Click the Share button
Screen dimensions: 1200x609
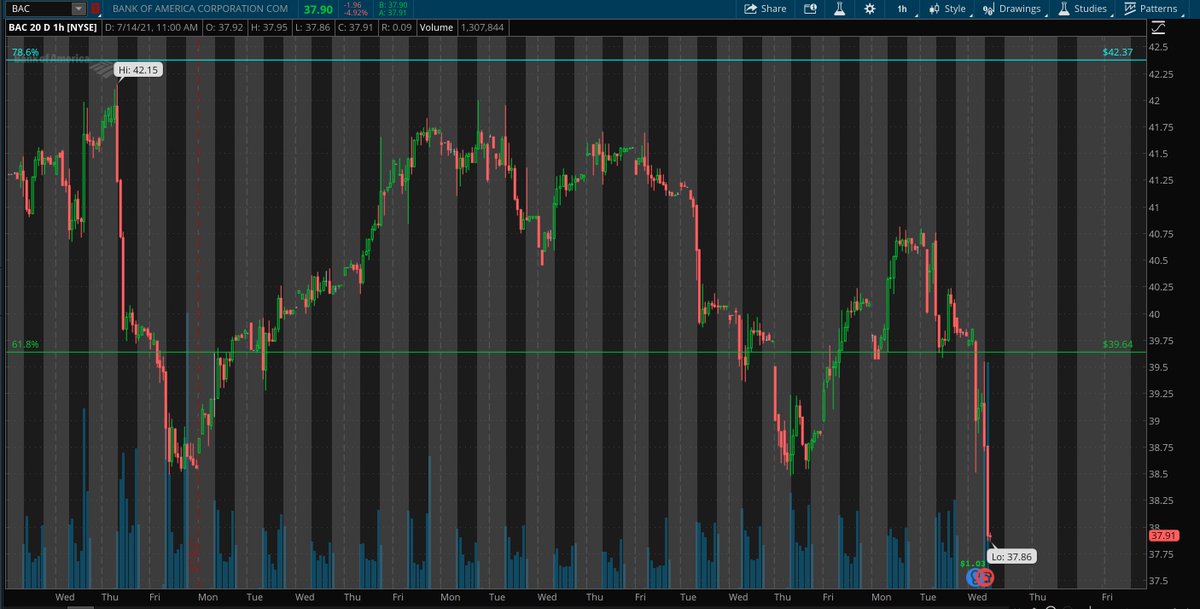(765, 8)
